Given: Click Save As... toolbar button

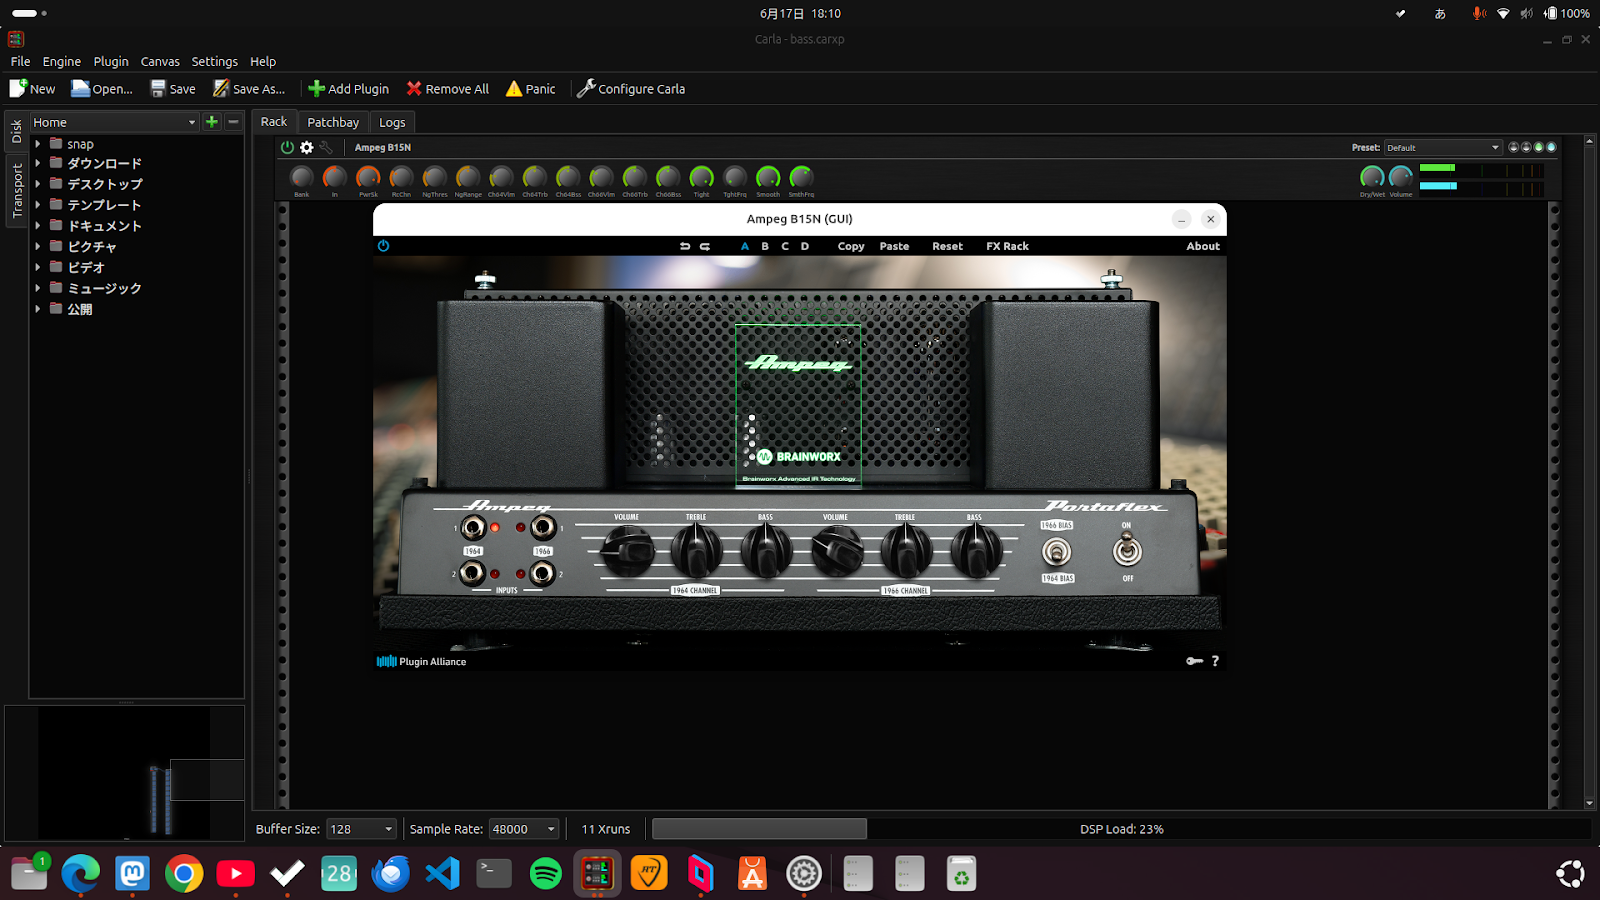Looking at the screenshot, I should 249,89.
